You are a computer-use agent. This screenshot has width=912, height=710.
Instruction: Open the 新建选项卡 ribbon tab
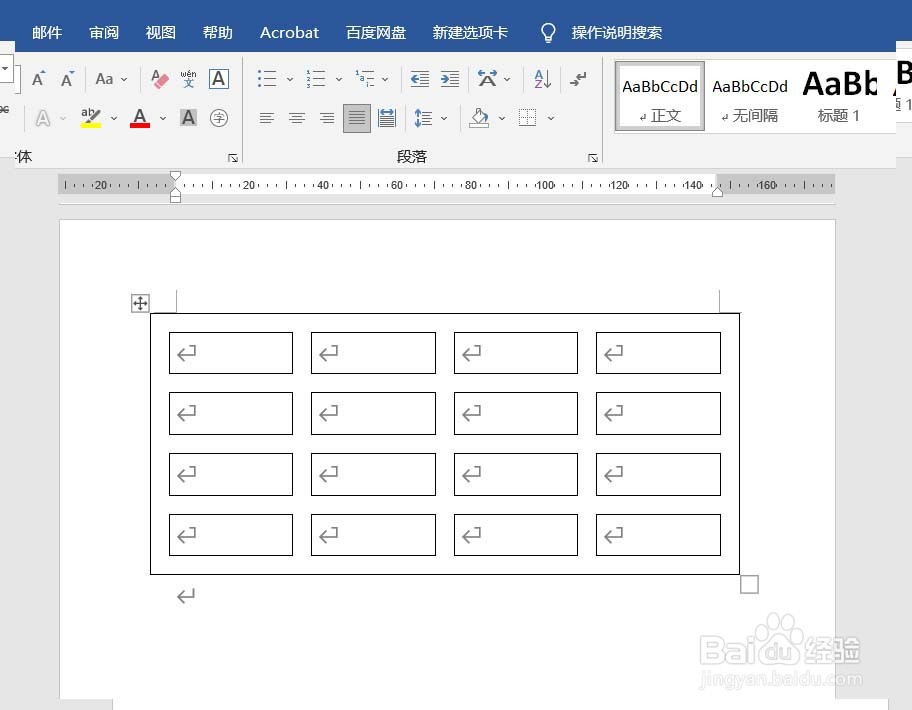coord(470,33)
